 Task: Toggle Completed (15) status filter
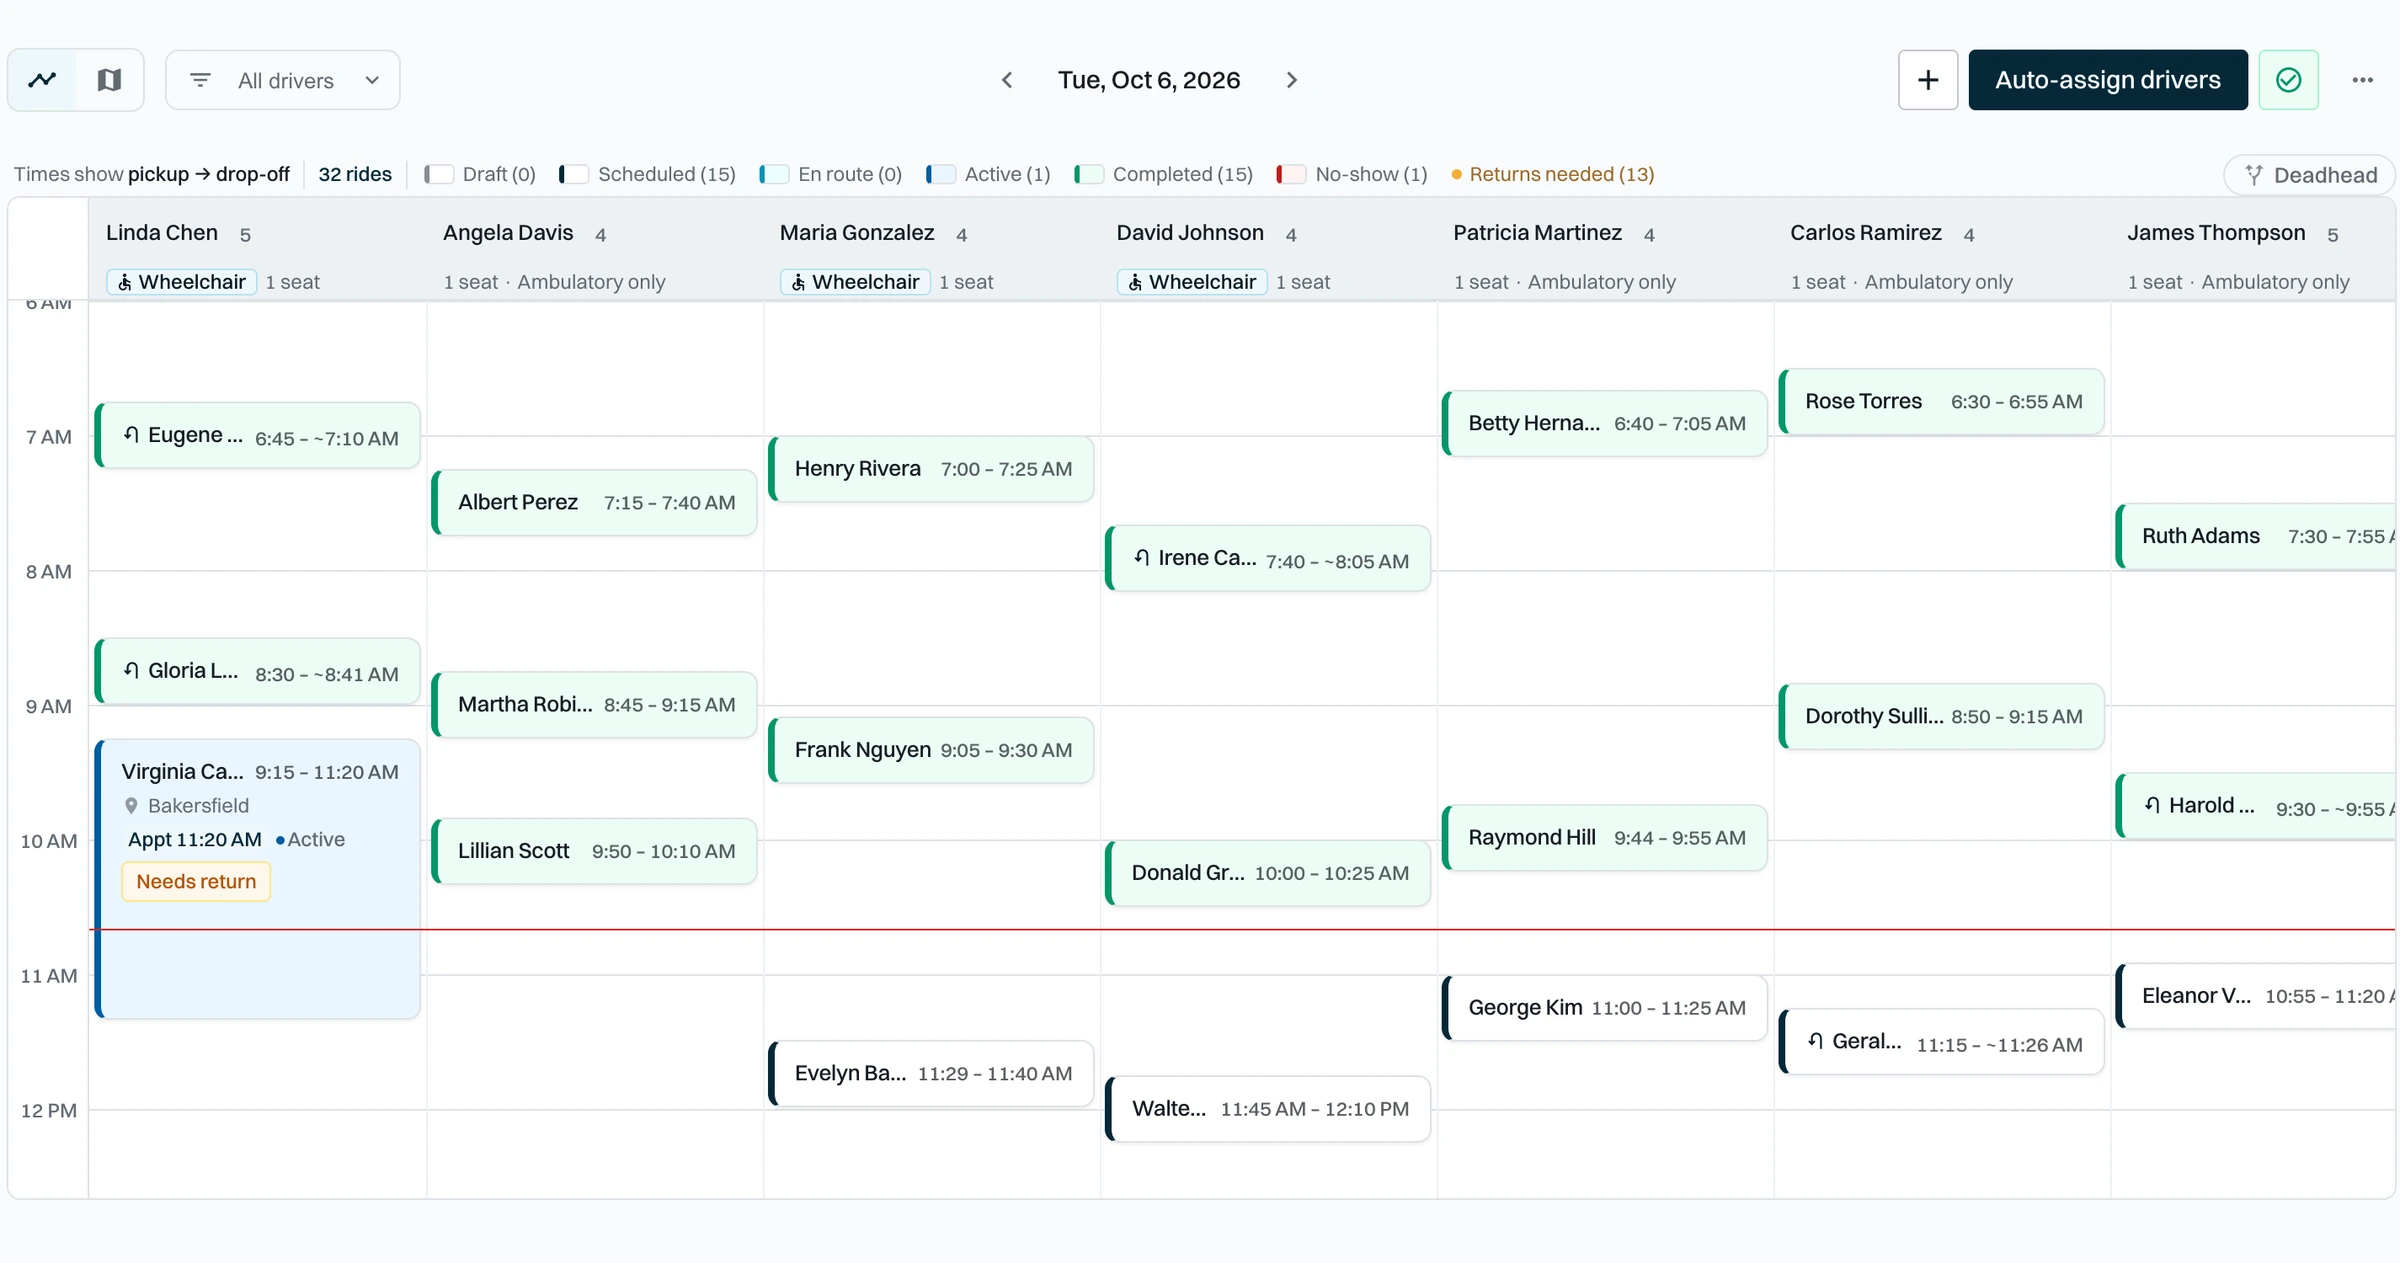(1164, 174)
